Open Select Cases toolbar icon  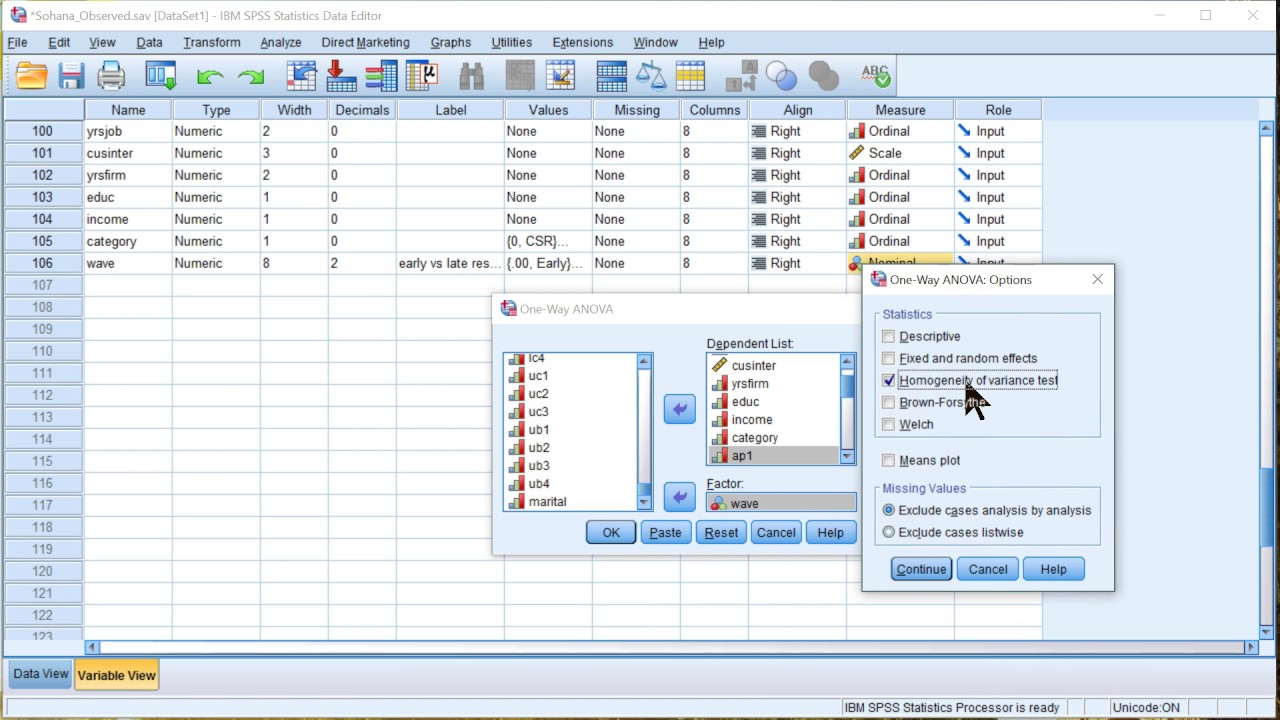pos(691,76)
